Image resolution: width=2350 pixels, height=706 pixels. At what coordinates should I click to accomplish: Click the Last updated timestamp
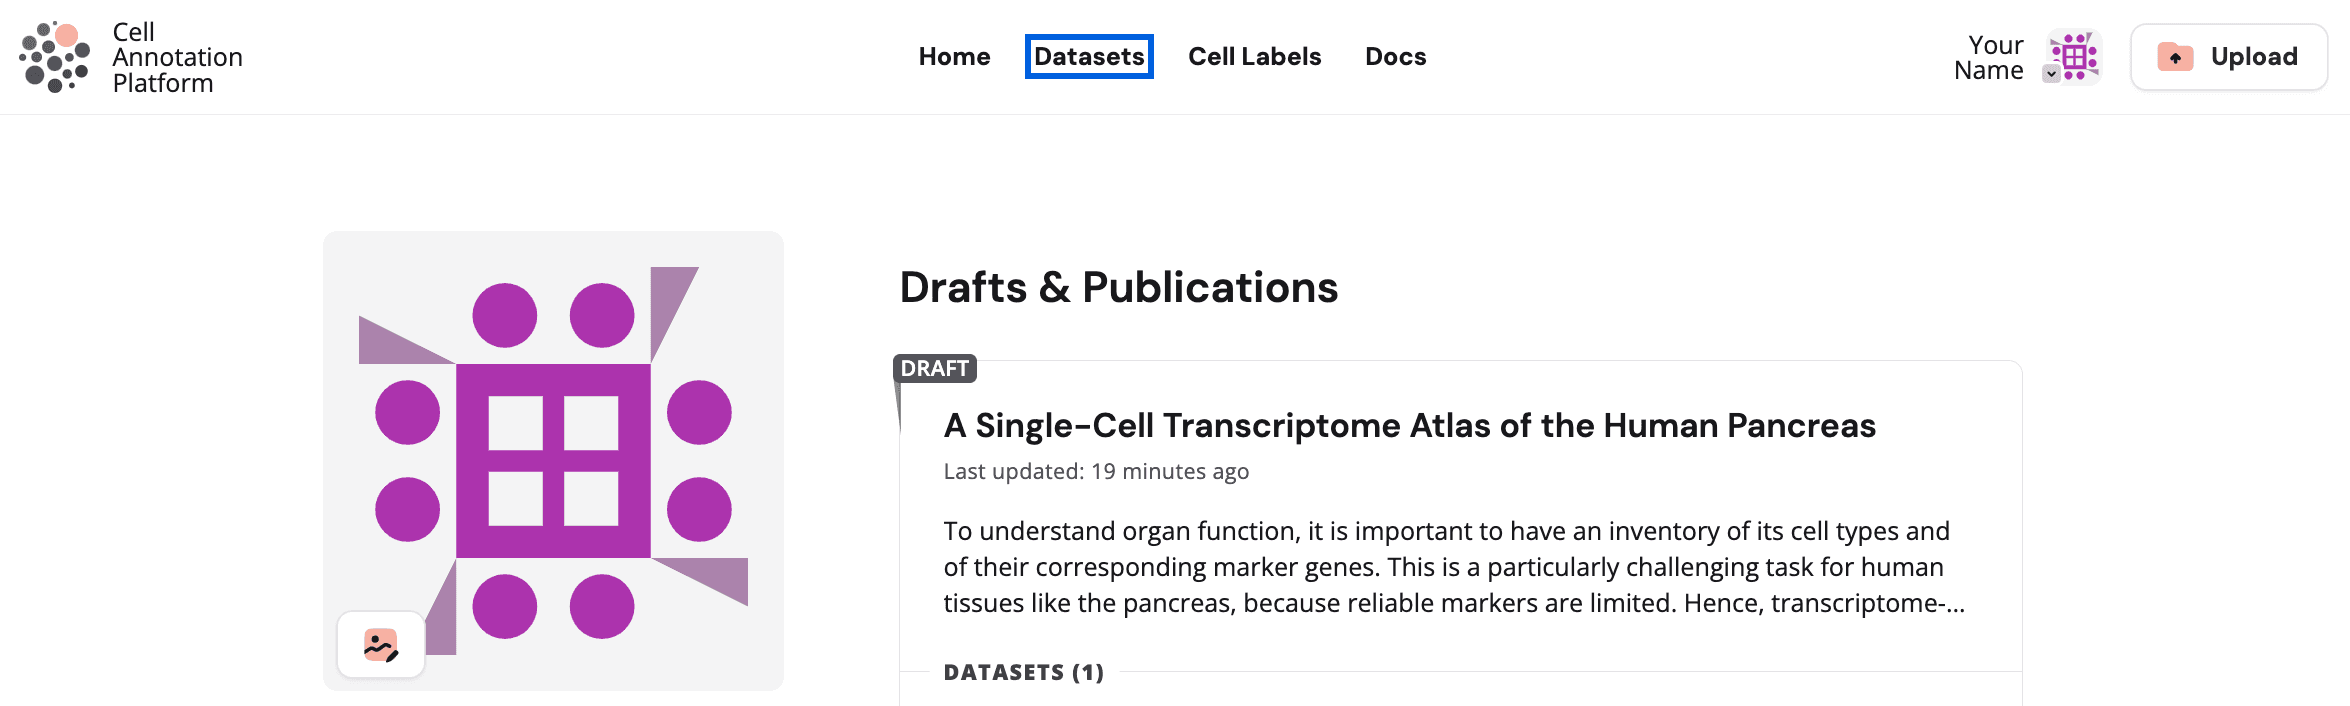[x=1095, y=471]
